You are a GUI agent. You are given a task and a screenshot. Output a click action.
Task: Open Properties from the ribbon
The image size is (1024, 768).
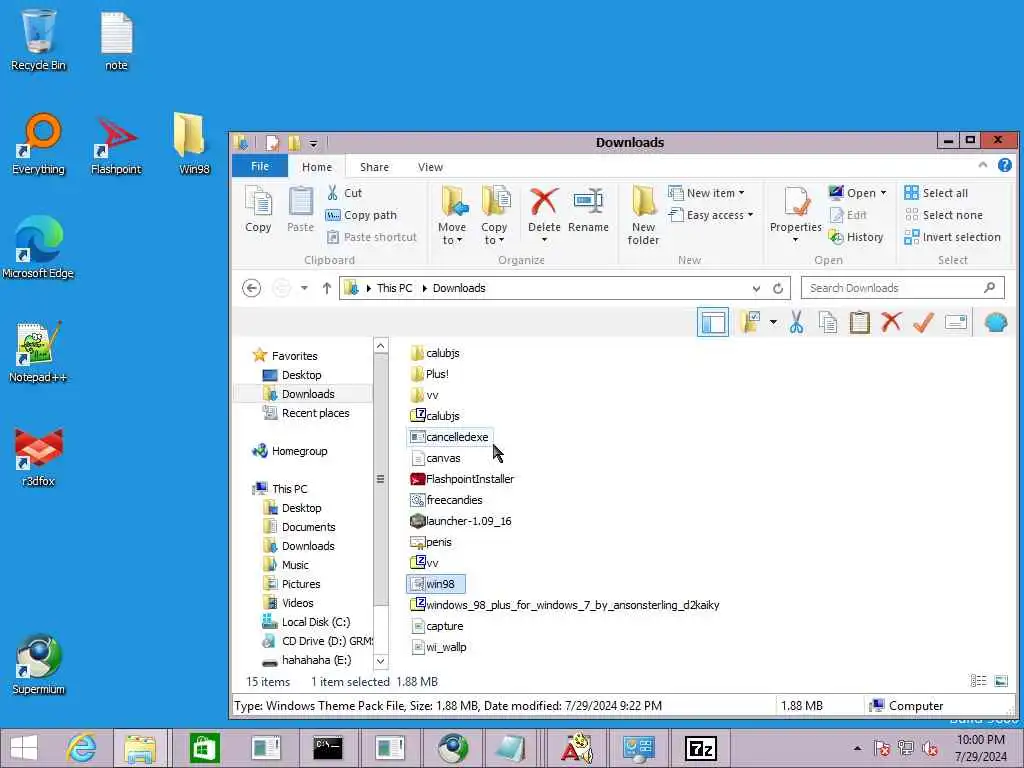pyautogui.click(x=795, y=214)
